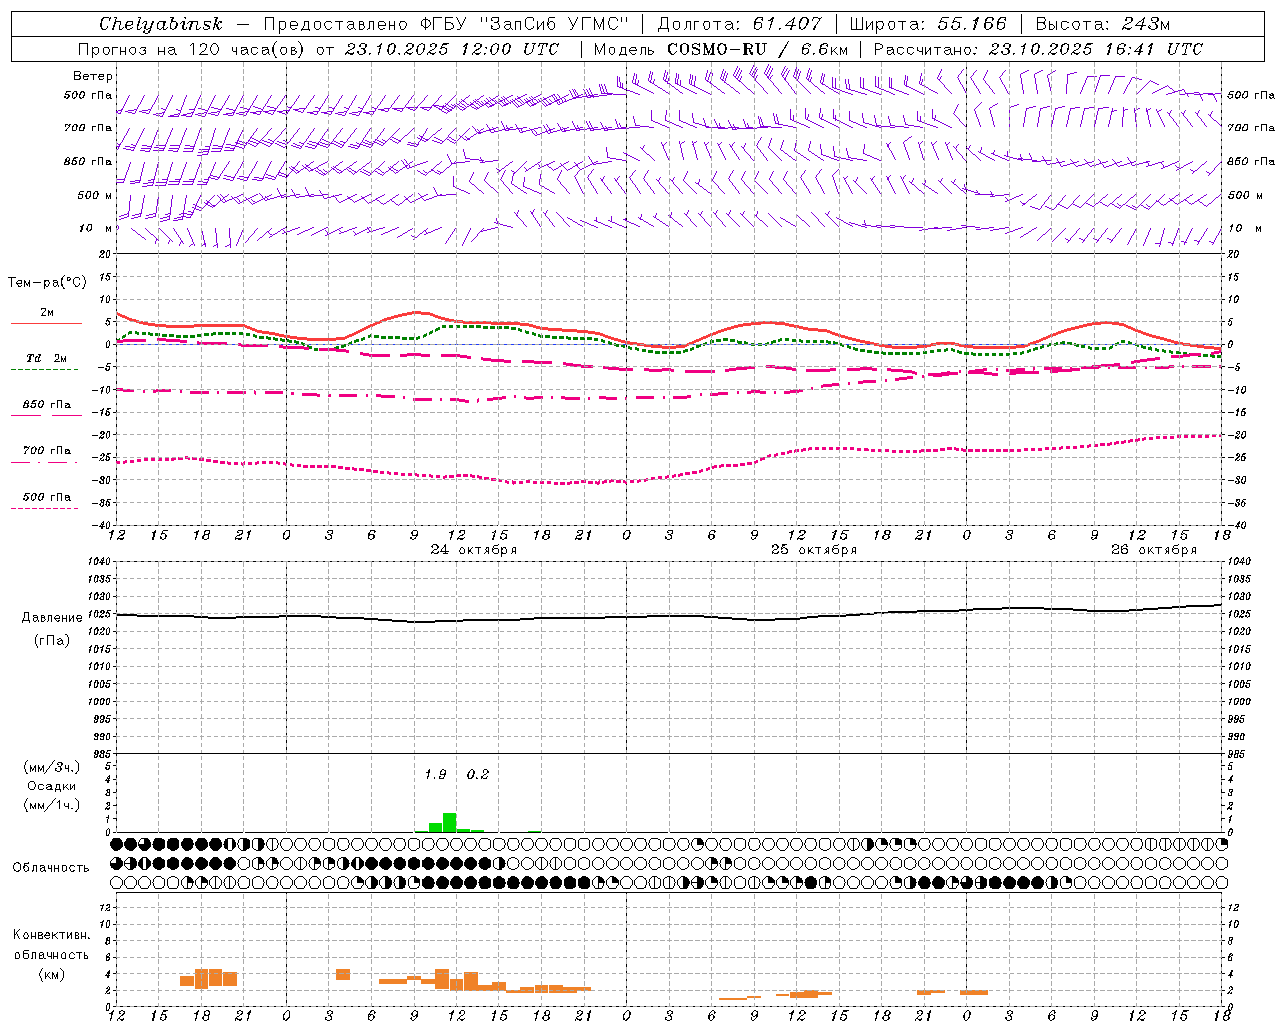Click the 'Широта: 55.166' latitude value
Image resolution: width=1280 pixels, height=1024 pixels.
coord(928,24)
